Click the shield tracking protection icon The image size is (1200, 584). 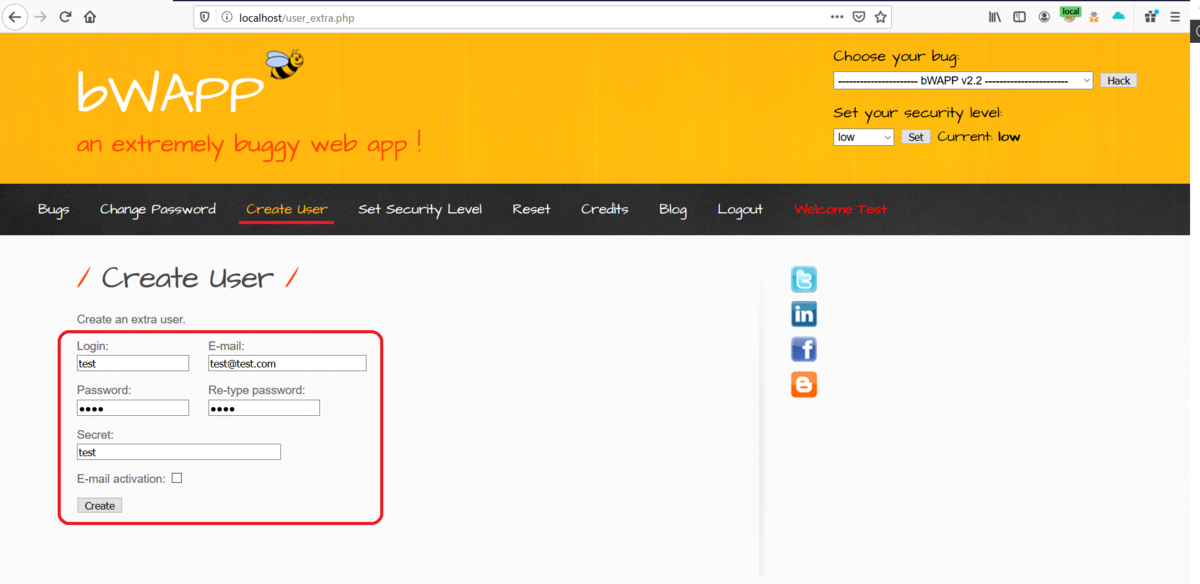pyautogui.click(x=205, y=17)
